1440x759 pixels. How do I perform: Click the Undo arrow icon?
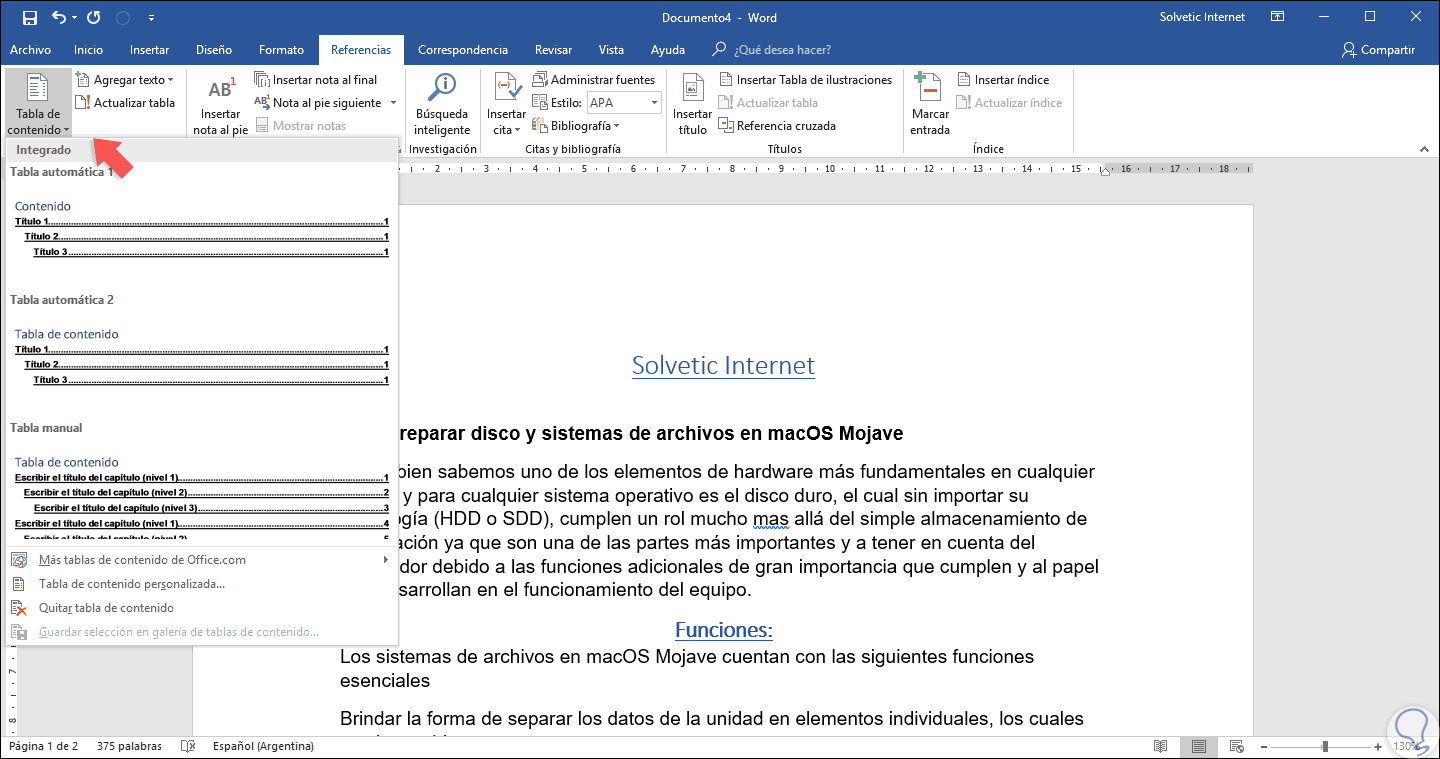59,17
